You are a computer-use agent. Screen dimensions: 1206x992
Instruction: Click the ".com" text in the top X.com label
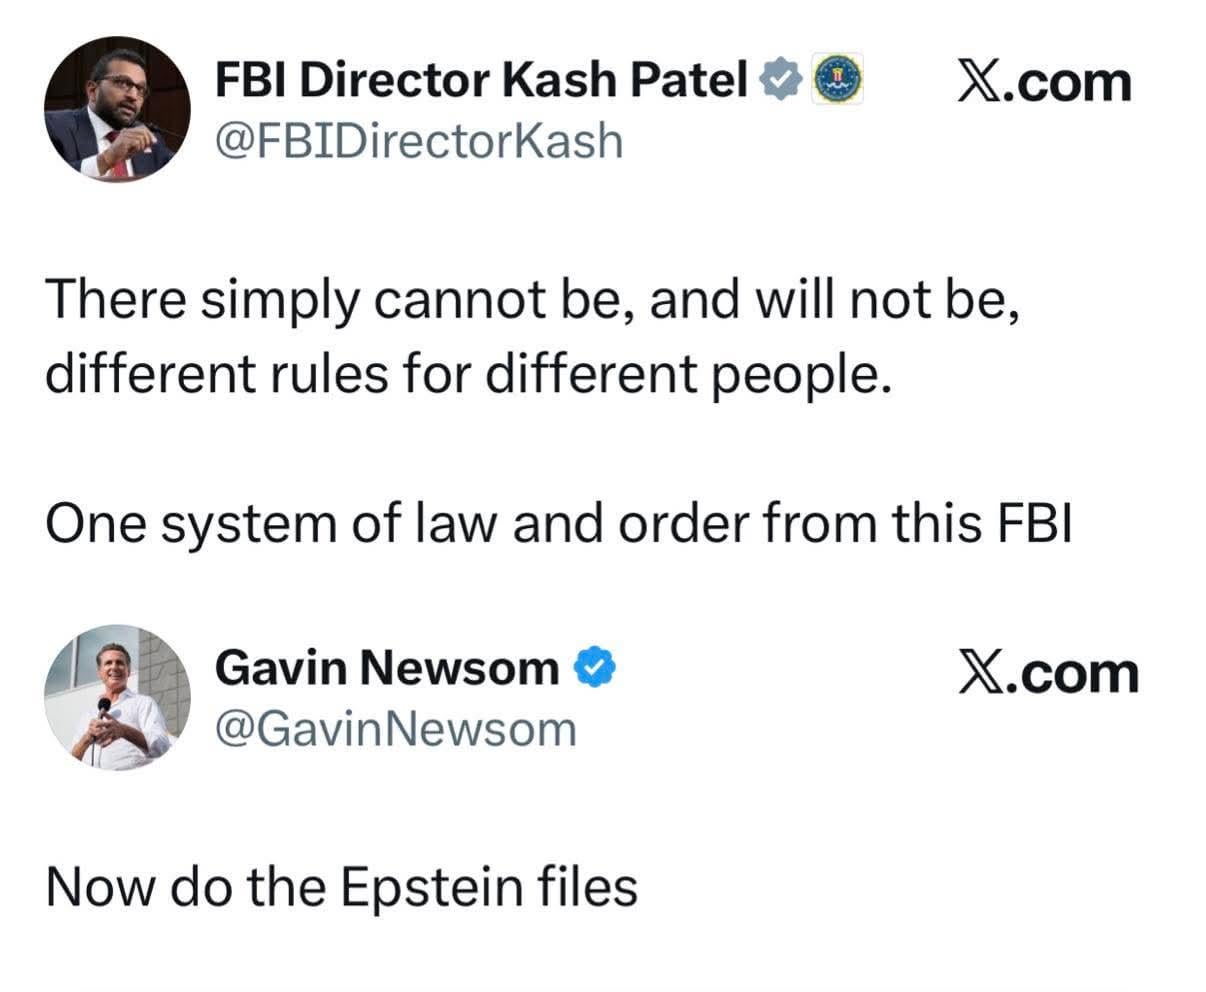pyautogui.click(x=1071, y=84)
